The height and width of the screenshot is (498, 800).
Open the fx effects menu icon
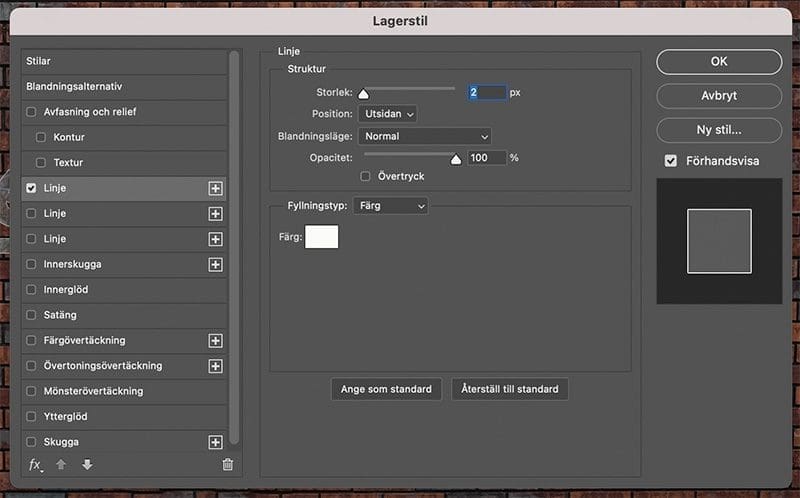pos(35,465)
